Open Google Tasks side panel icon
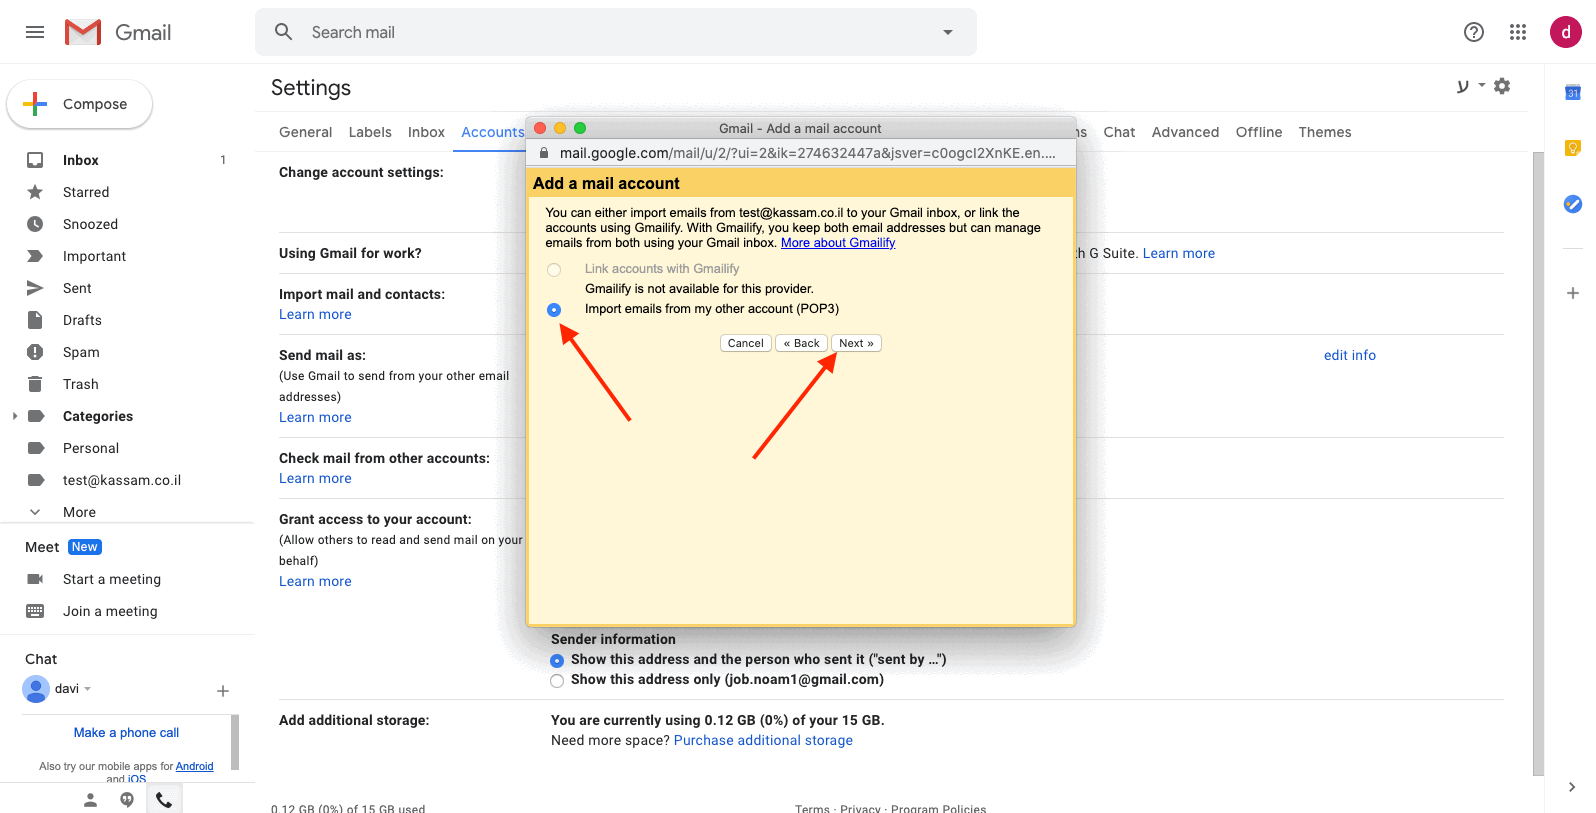The height and width of the screenshot is (813, 1596). [1573, 204]
